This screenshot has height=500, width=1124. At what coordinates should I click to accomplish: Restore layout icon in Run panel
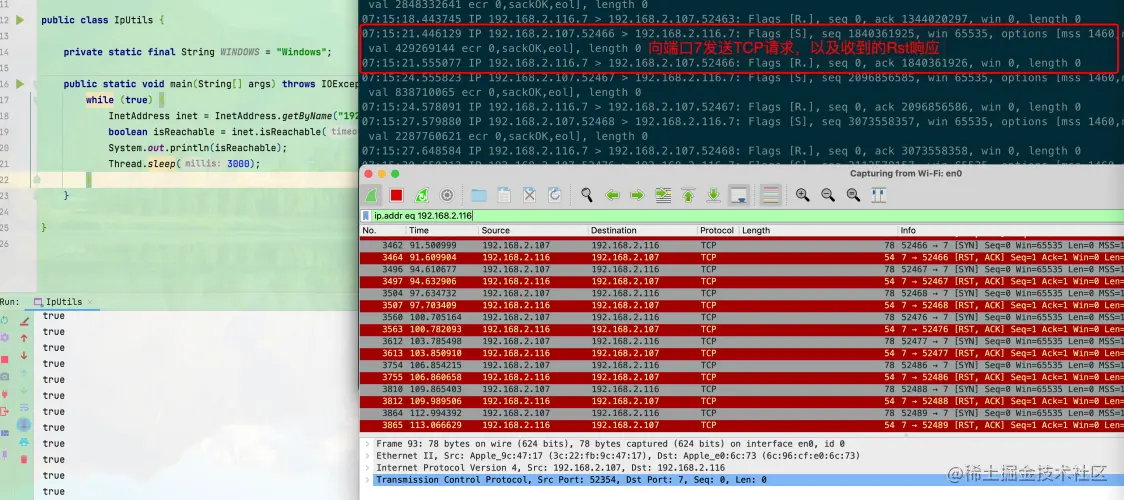(x=5, y=433)
